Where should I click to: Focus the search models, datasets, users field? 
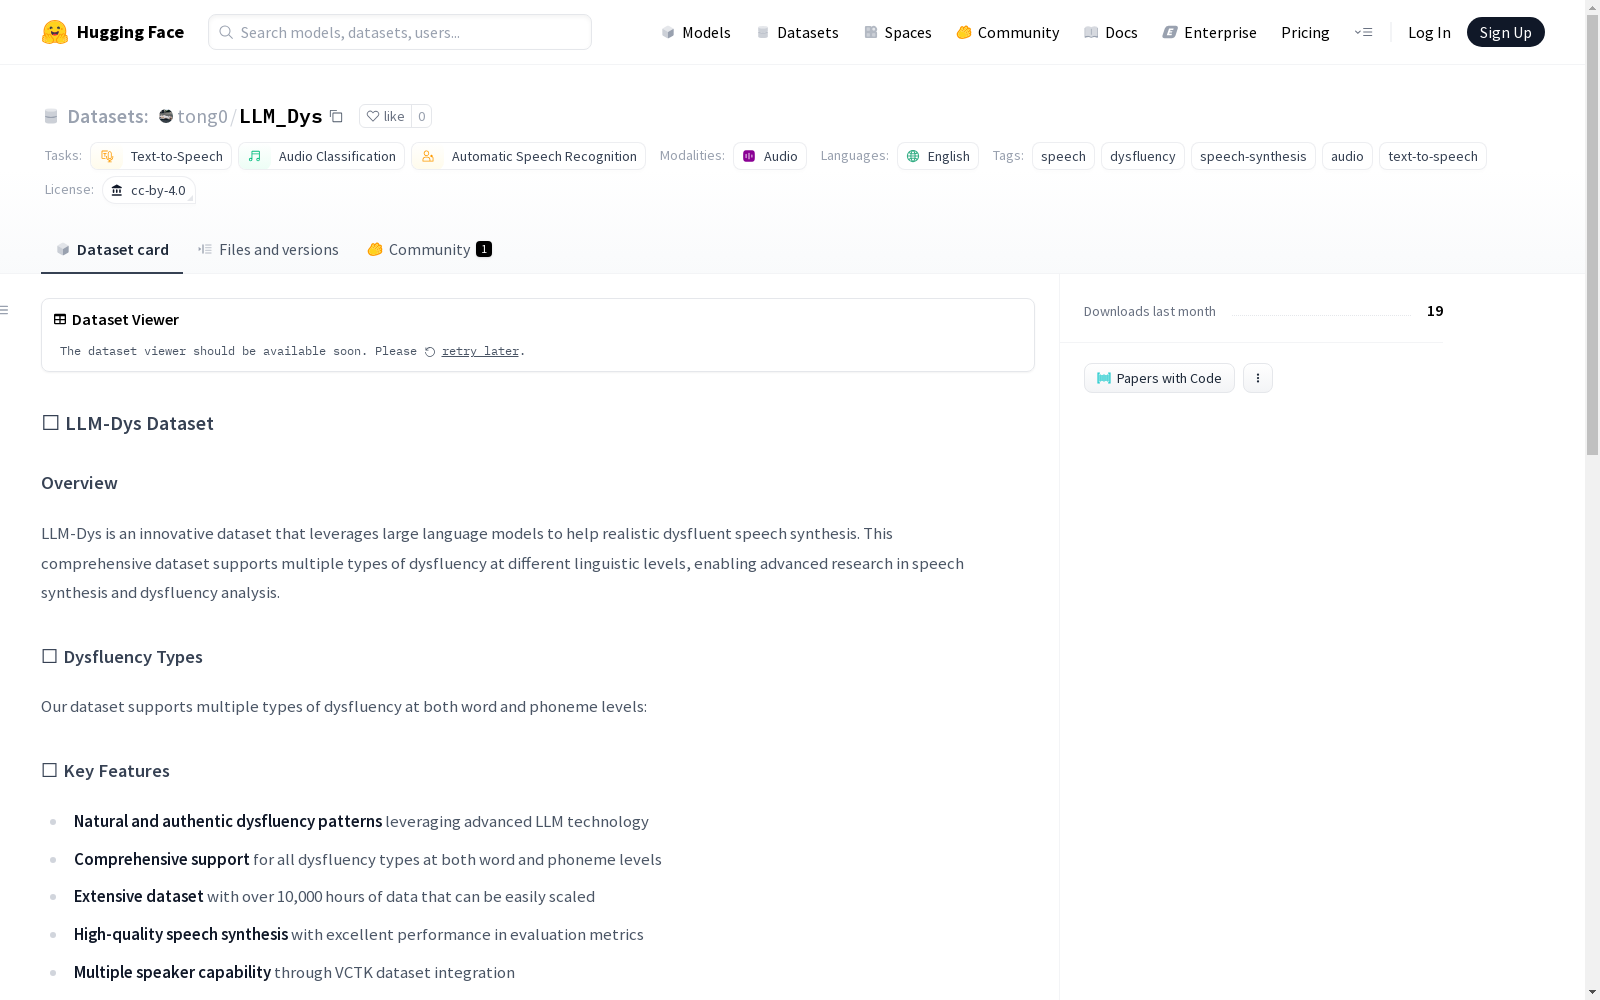(x=400, y=32)
